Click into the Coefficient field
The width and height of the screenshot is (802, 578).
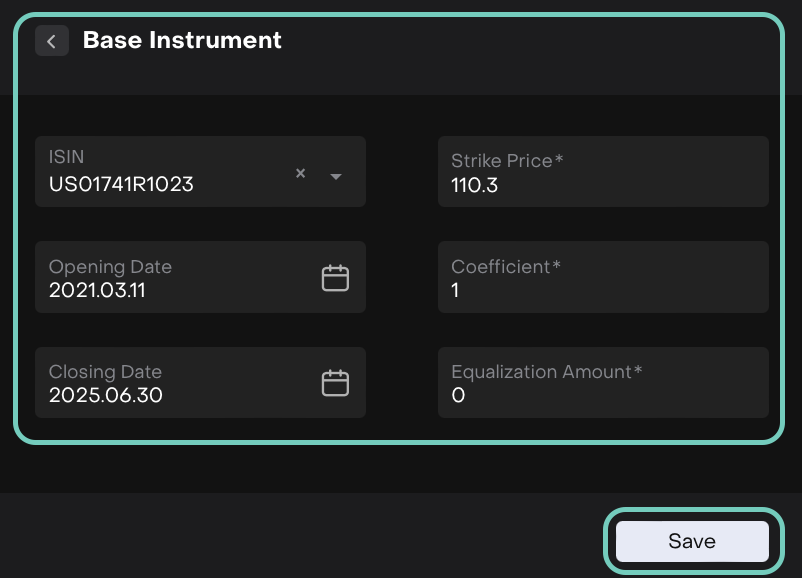tap(603, 278)
